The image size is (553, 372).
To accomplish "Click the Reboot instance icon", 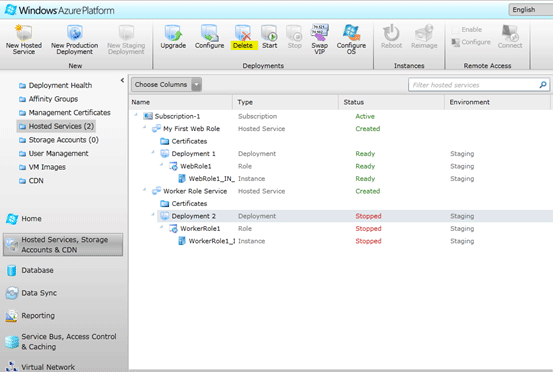I will [x=391, y=33].
